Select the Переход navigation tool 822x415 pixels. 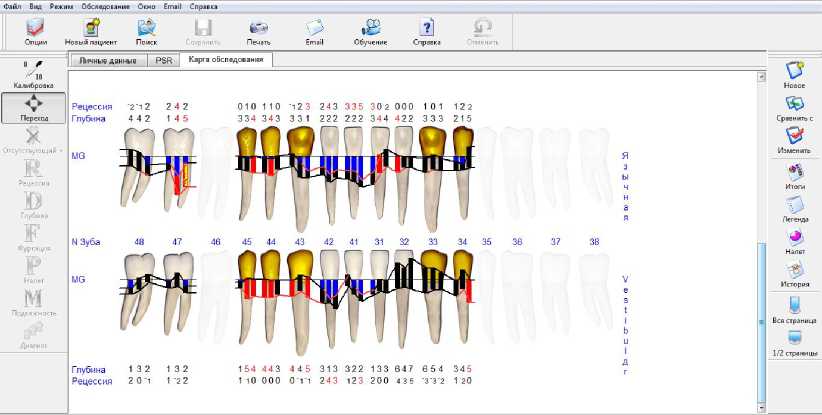tap(34, 108)
